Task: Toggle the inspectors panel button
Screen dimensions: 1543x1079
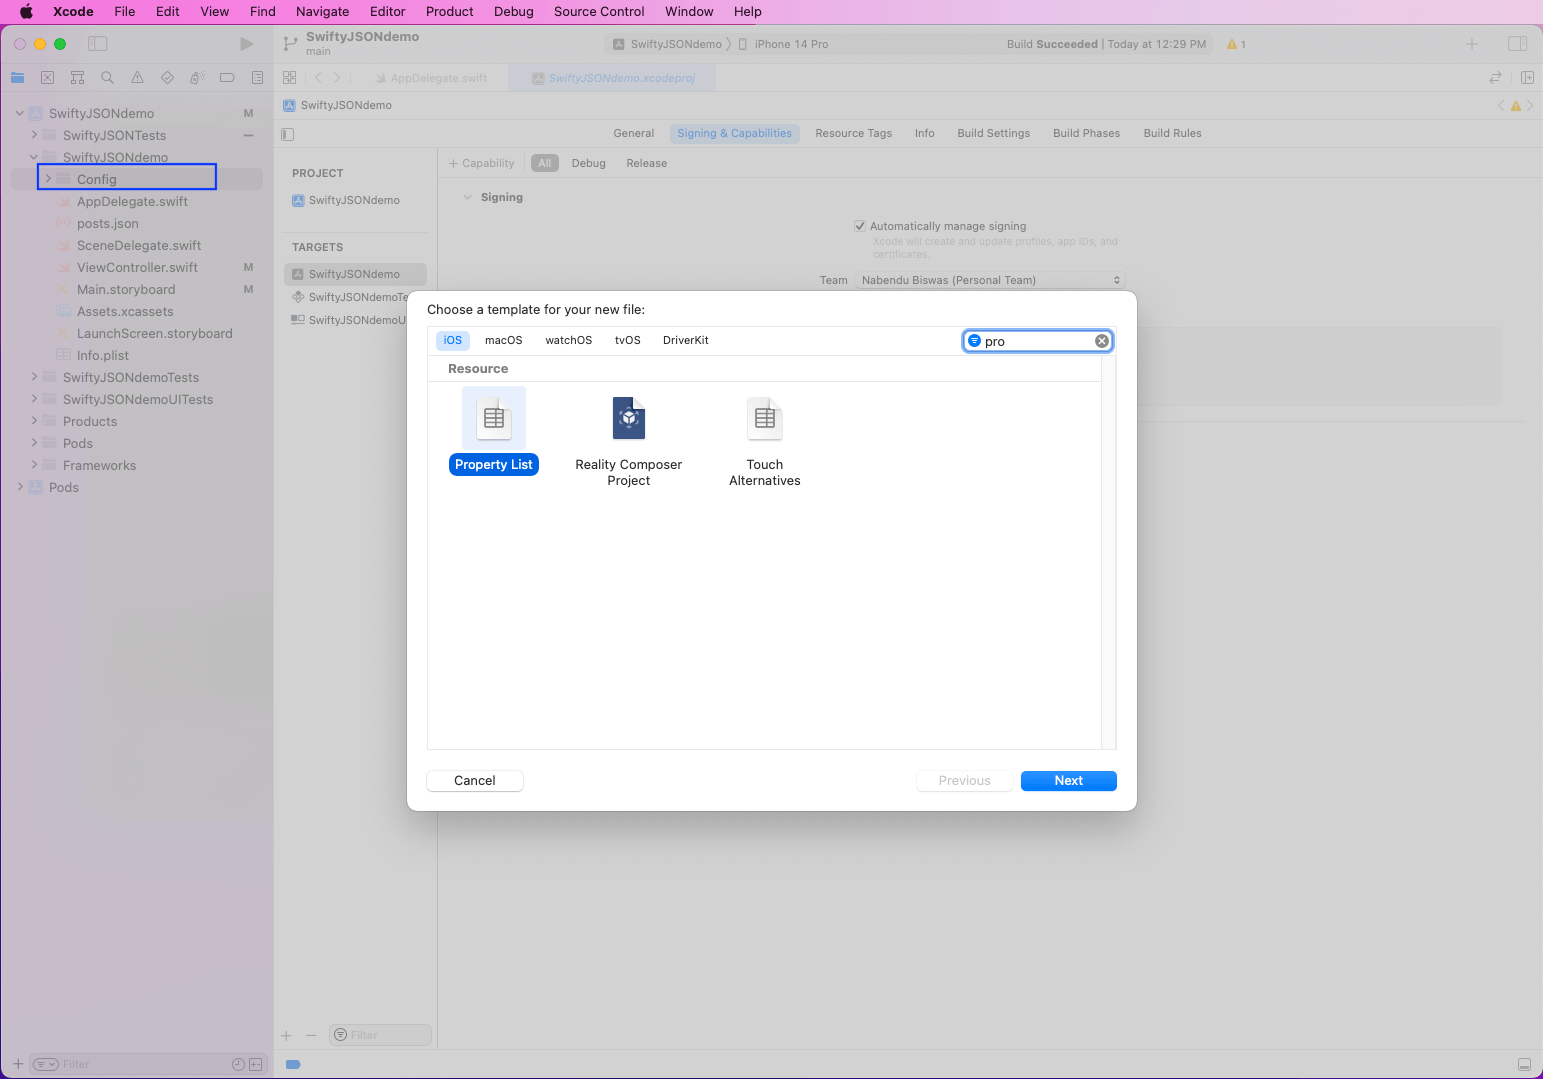Action: point(1517,44)
